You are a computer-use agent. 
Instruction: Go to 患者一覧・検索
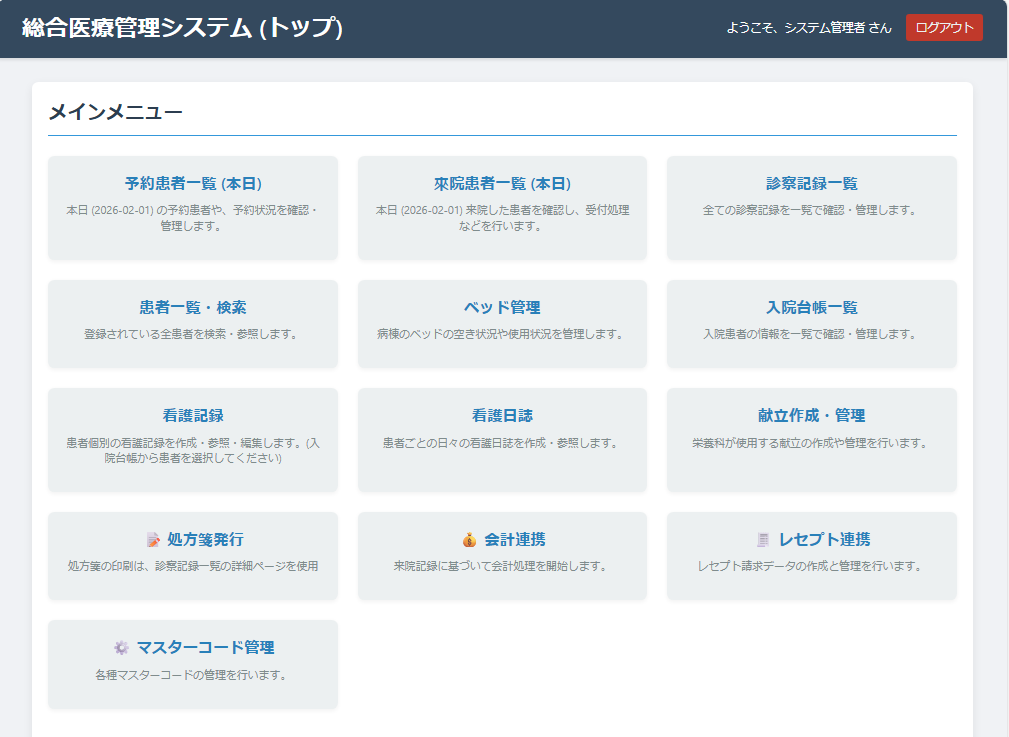pos(193,308)
